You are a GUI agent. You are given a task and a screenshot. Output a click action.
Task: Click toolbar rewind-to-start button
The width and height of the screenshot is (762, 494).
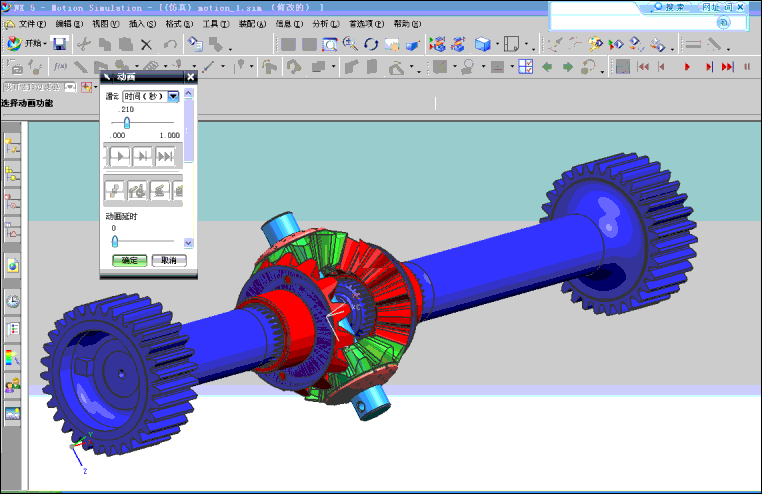pos(643,67)
